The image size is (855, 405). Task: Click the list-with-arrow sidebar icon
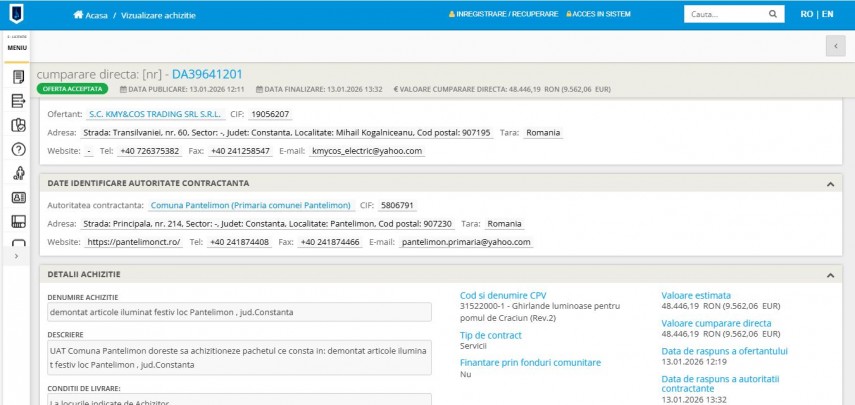pos(17,101)
